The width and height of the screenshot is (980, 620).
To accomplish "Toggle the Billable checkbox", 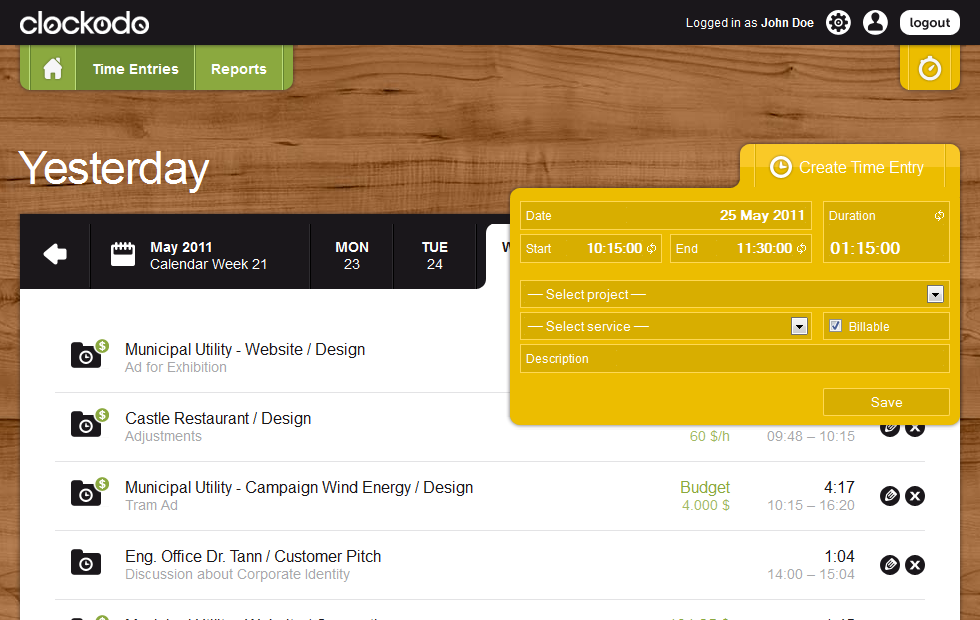I will [835, 326].
